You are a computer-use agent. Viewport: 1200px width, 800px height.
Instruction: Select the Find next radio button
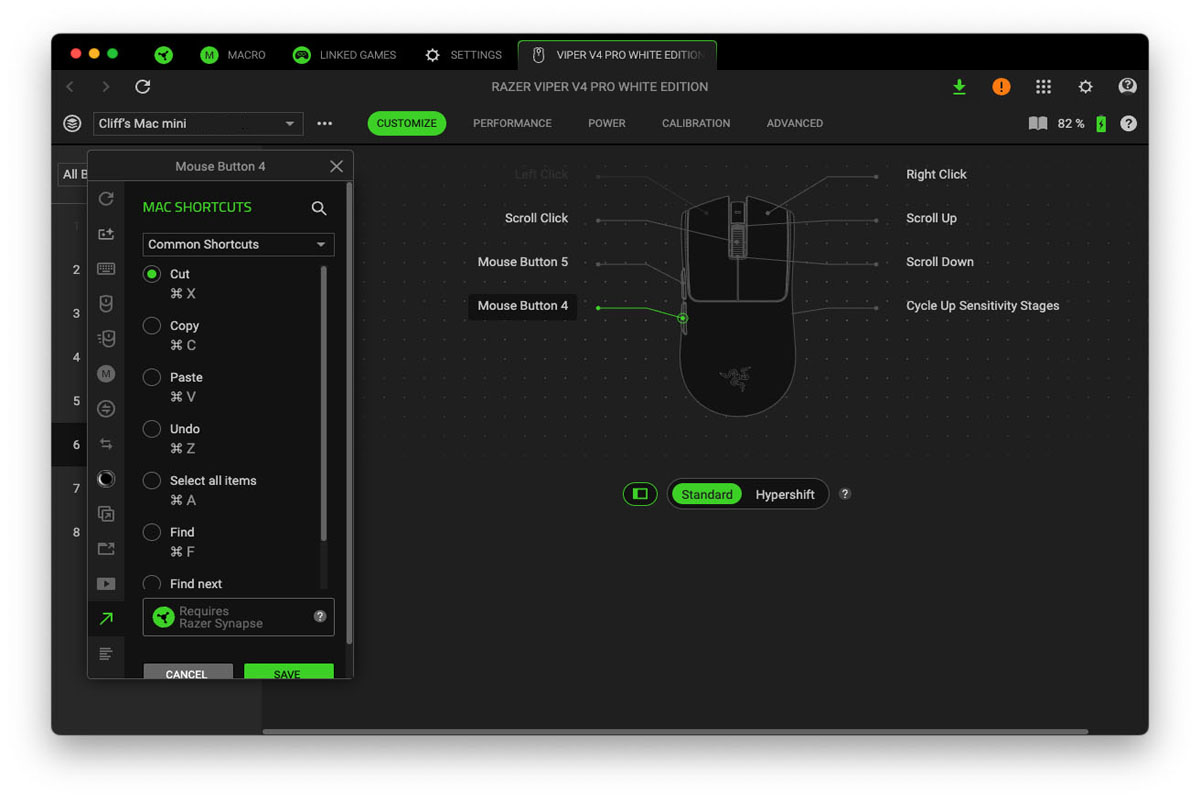[152, 583]
